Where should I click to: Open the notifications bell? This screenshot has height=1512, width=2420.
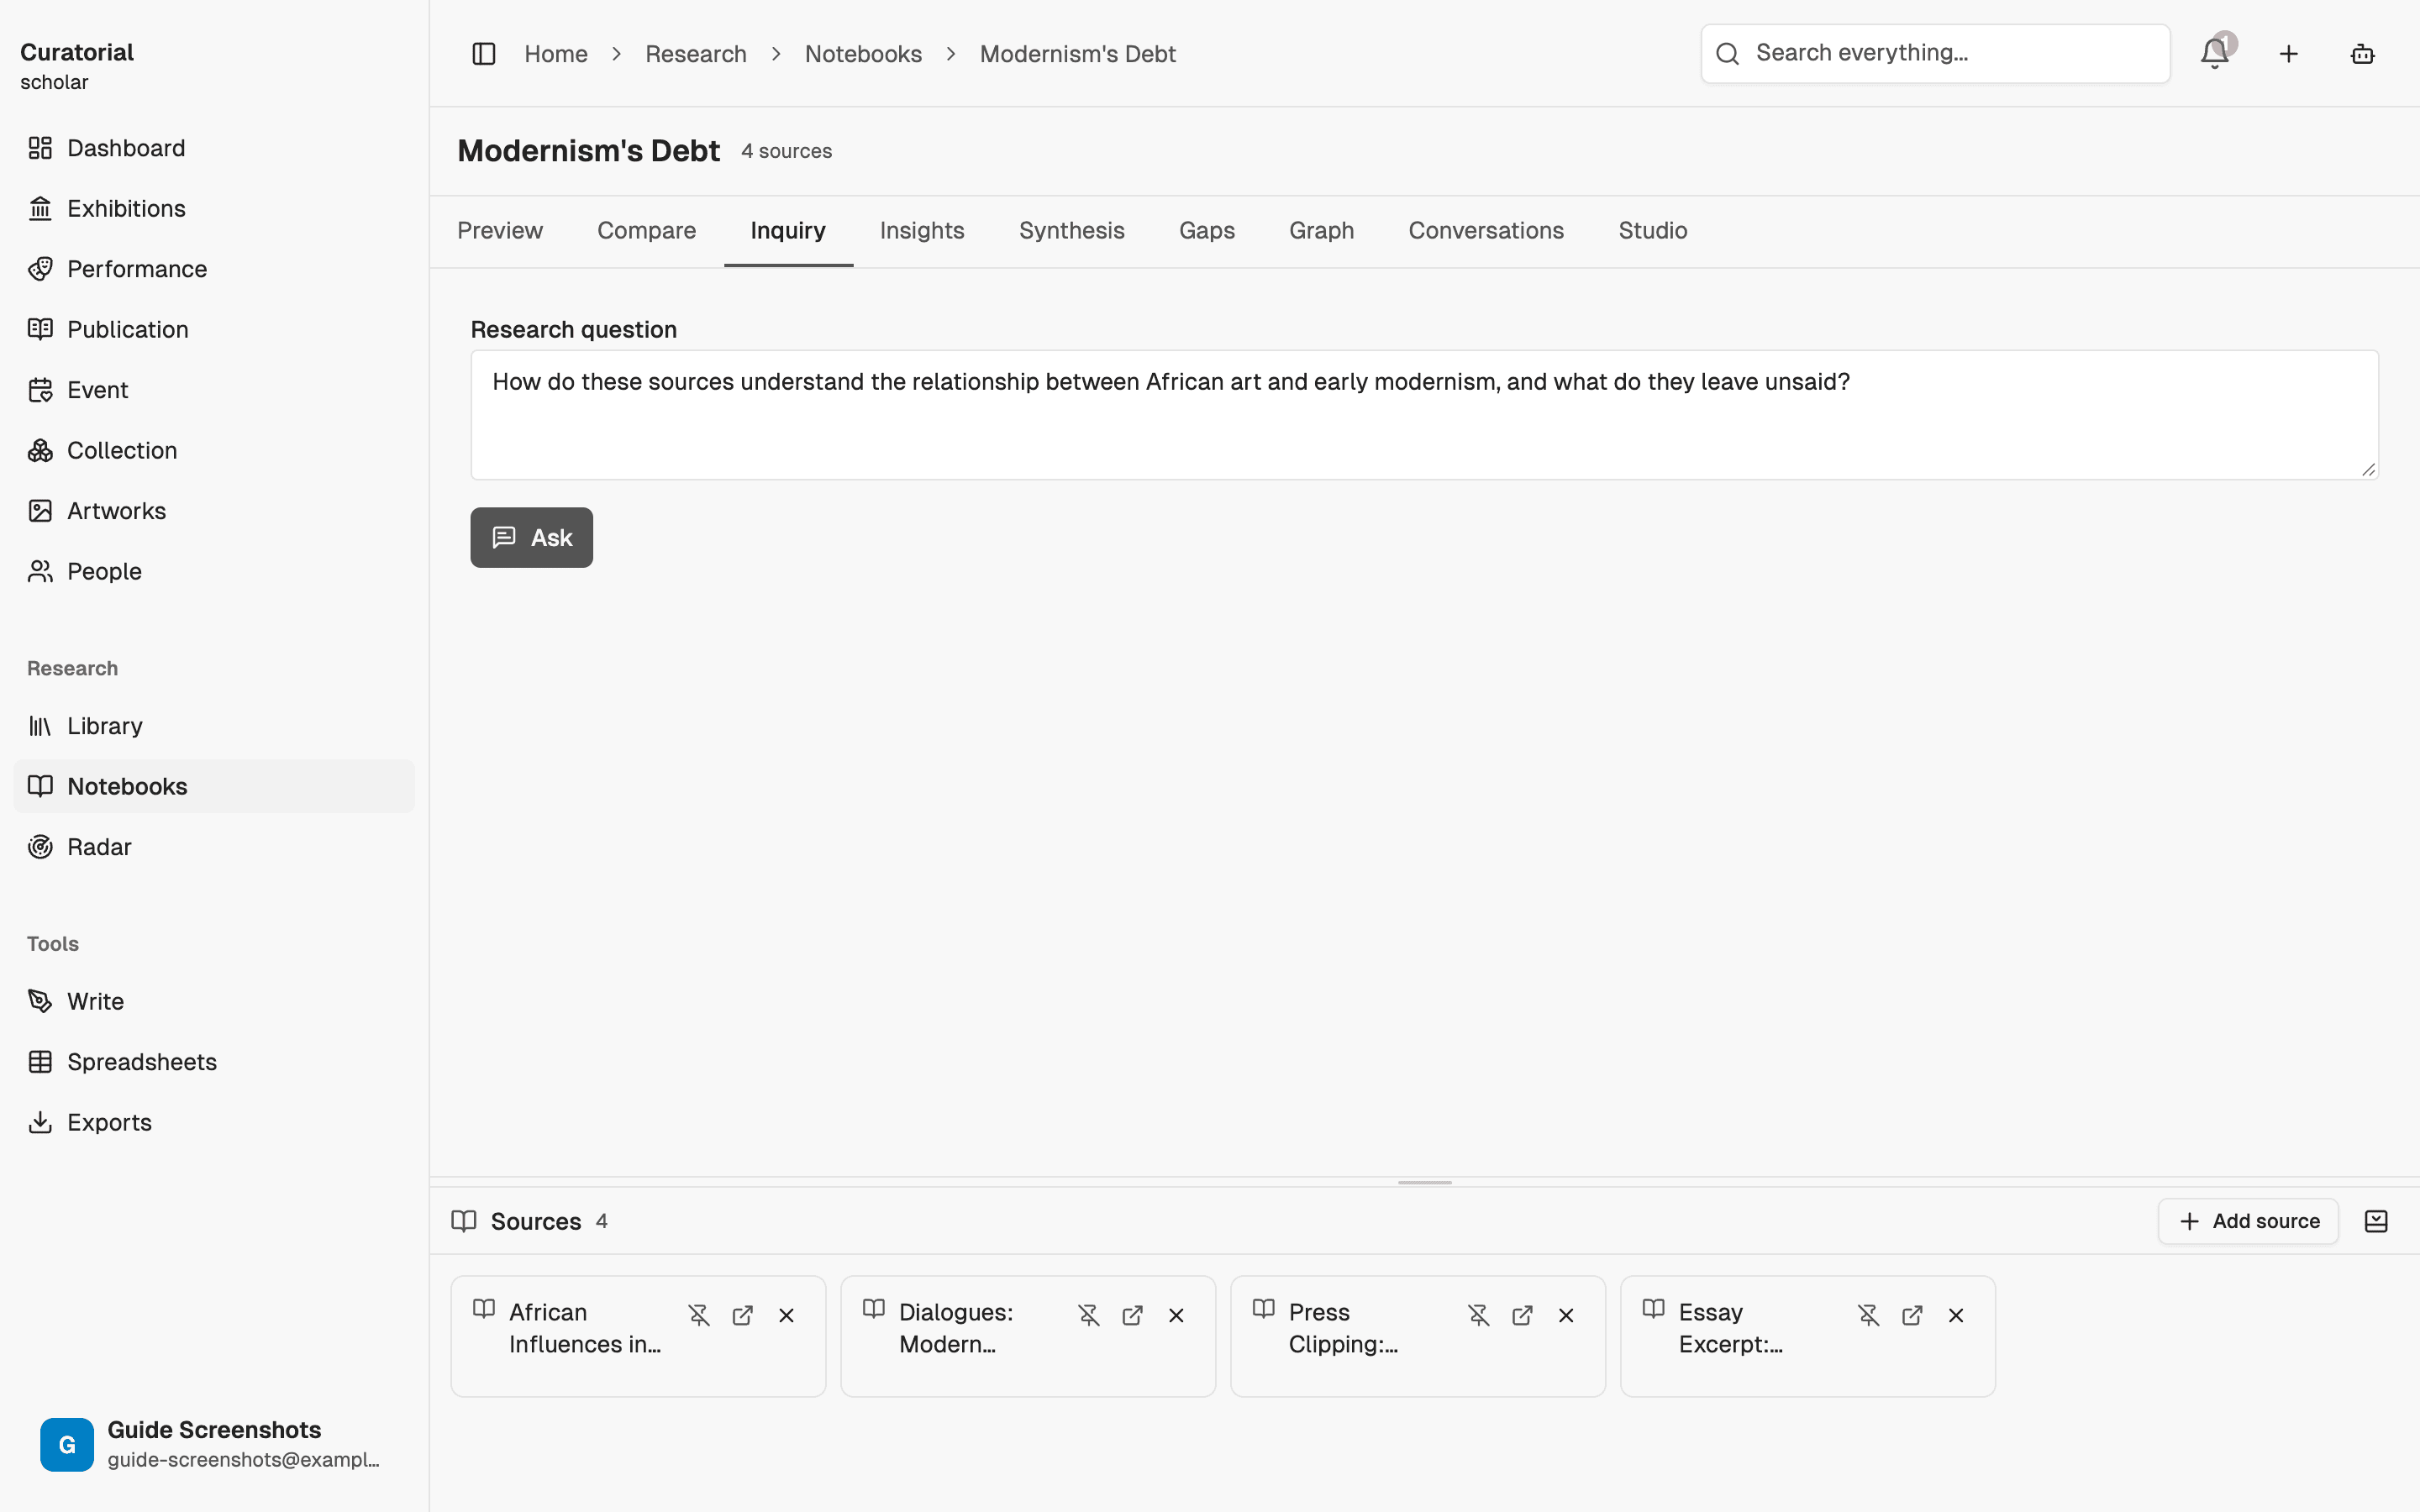(2215, 54)
